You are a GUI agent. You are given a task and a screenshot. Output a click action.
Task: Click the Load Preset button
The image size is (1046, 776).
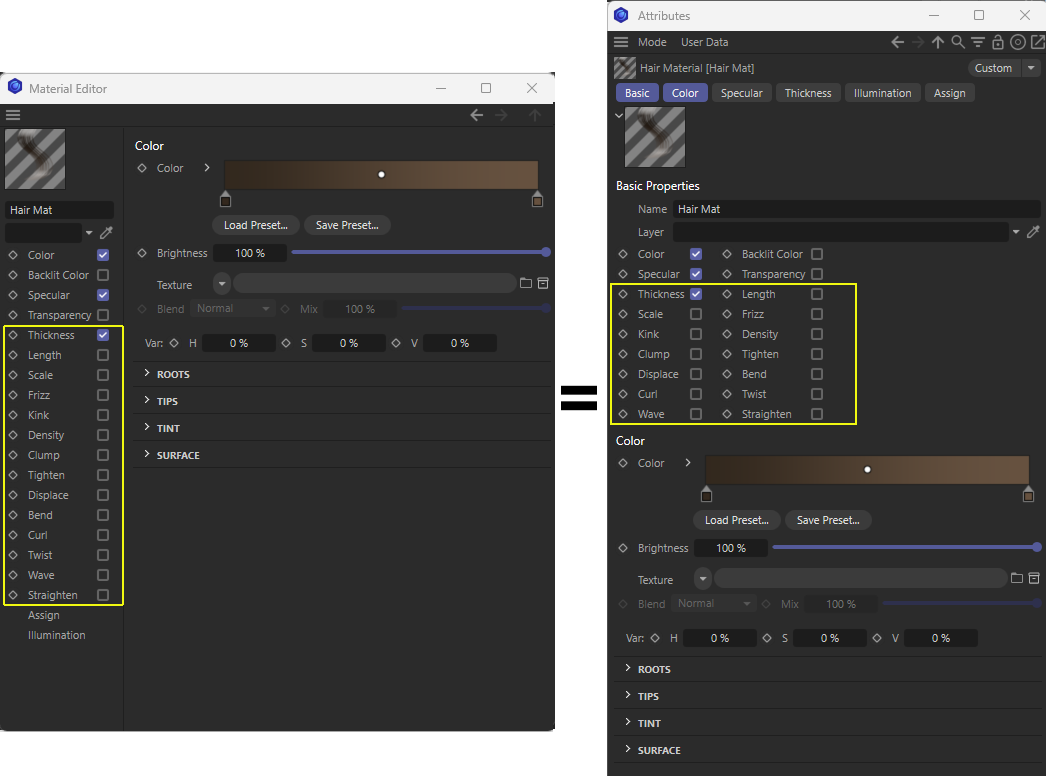click(255, 224)
